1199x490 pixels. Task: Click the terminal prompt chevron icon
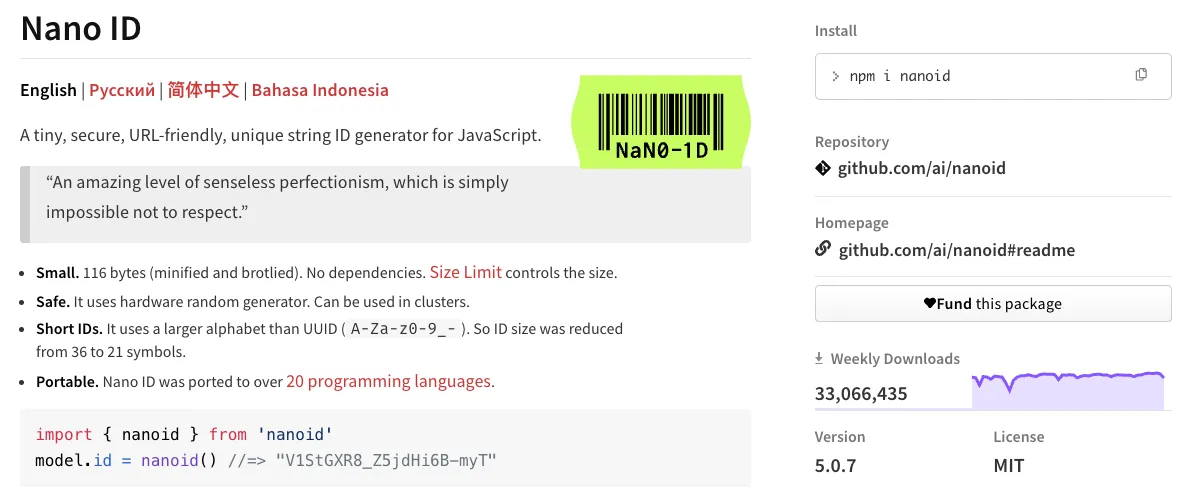pos(836,76)
